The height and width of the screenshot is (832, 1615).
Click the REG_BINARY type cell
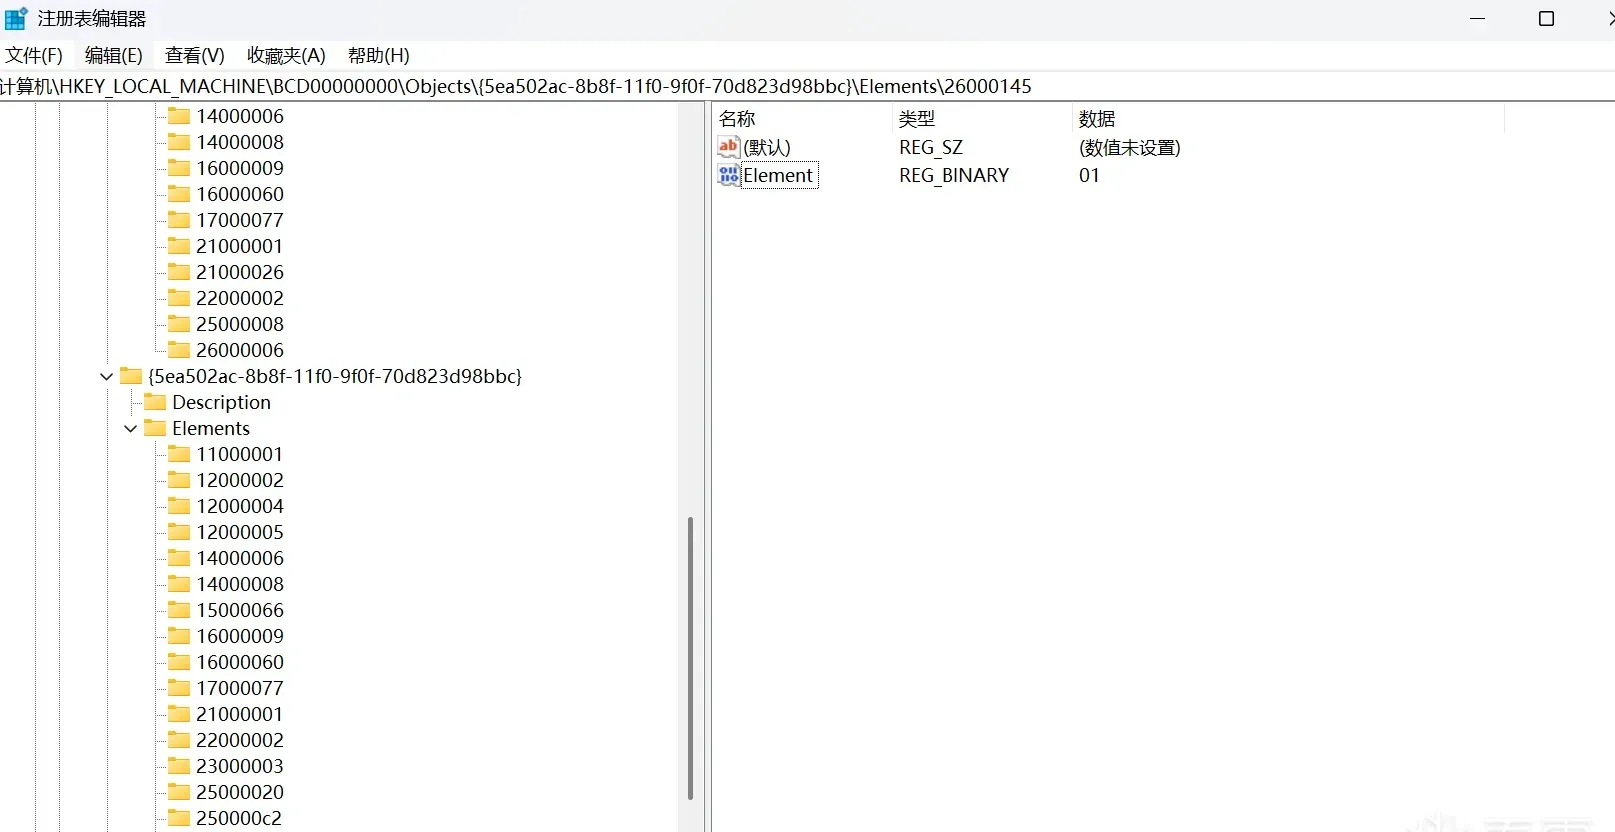click(x=954, y=175)
